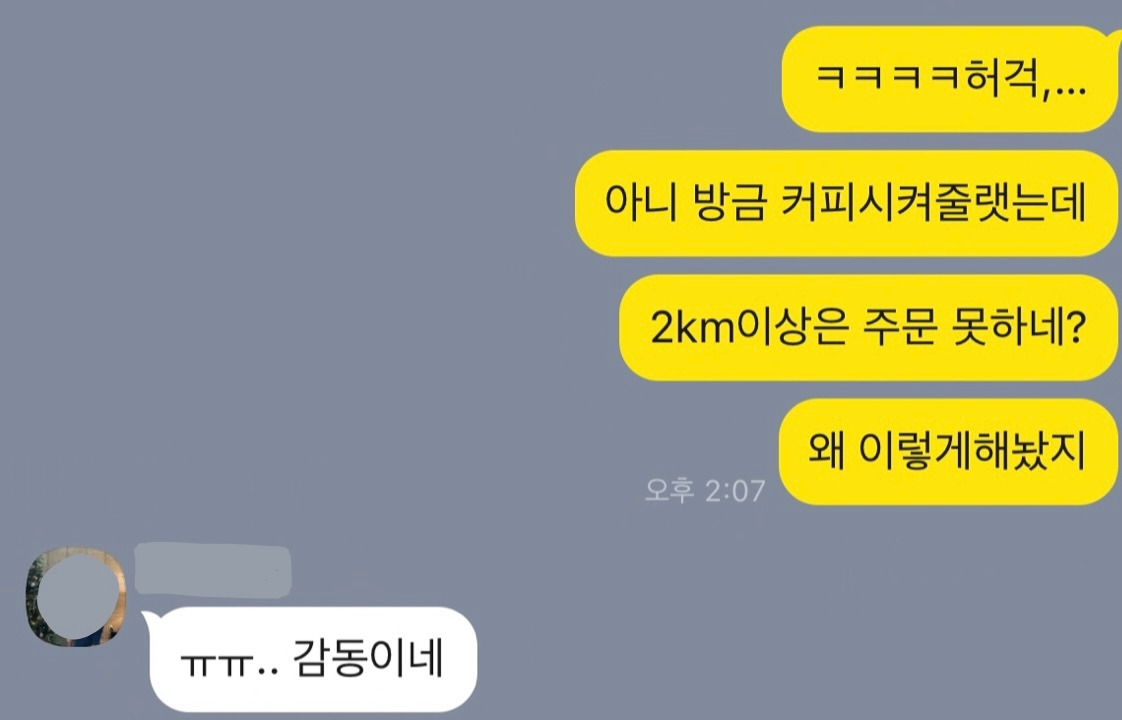Click the word '아니' in the second bubble
The height and width of the screenshot is (720, 1122).
(x=640, y=203)
